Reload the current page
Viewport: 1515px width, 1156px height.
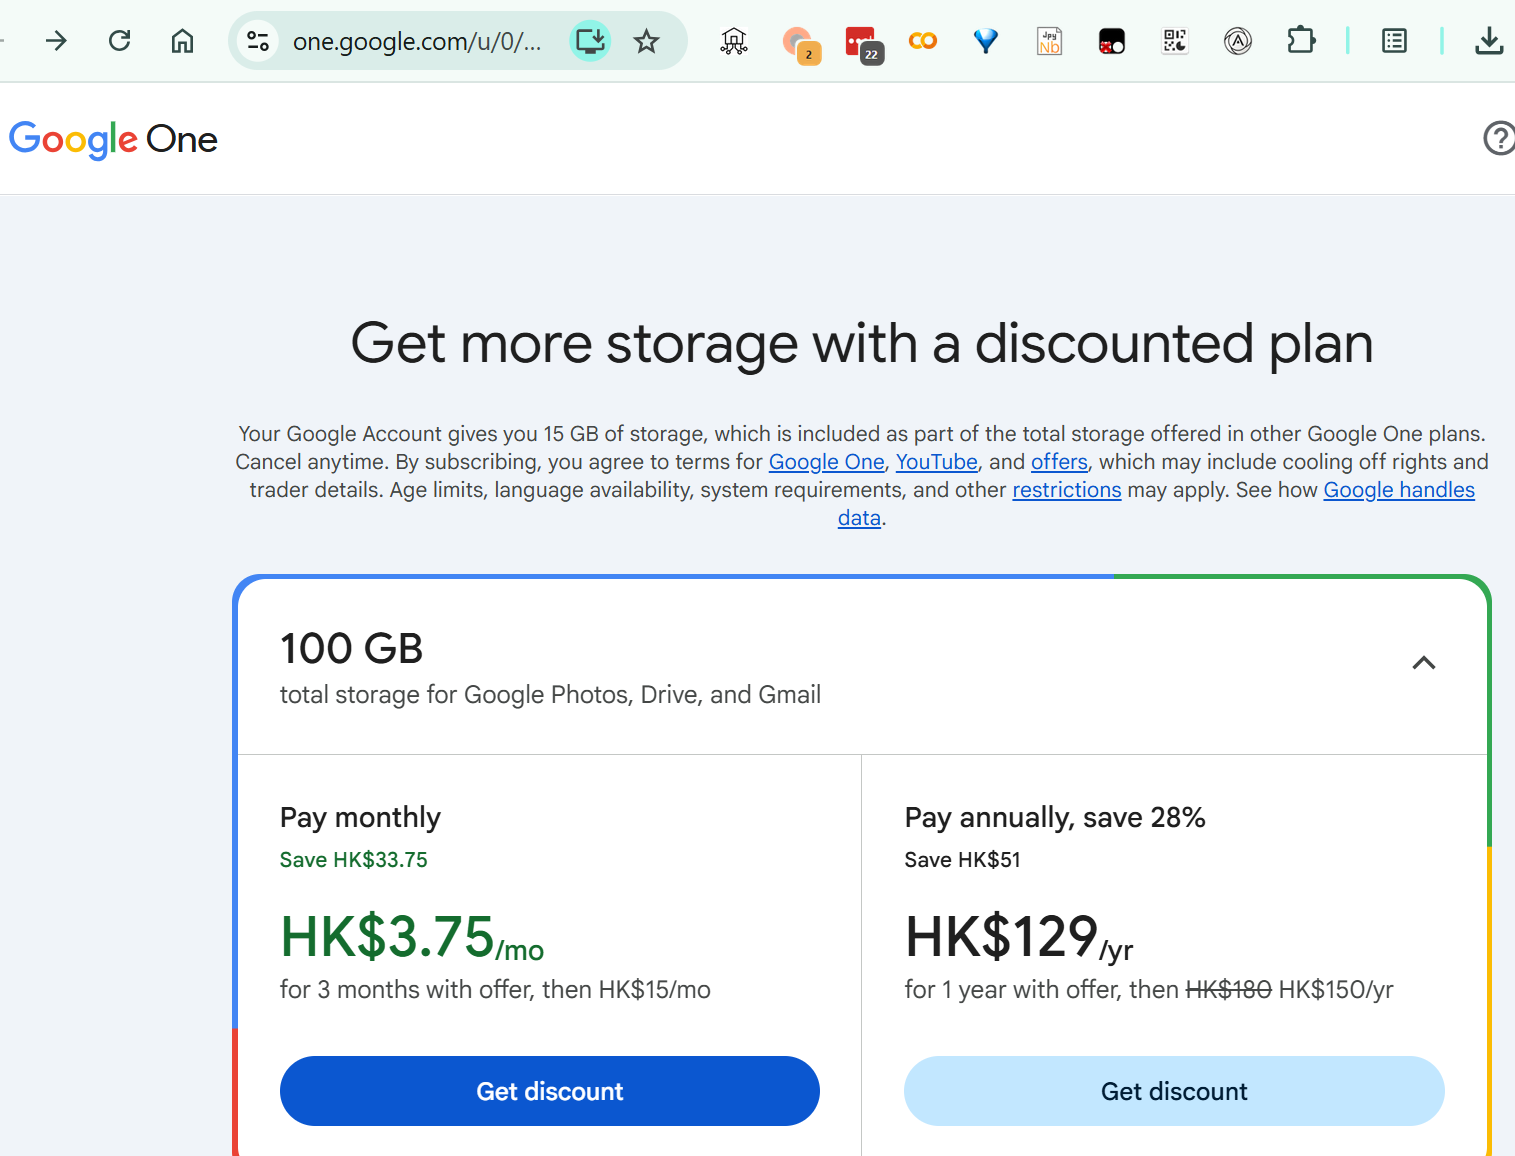point(120,41)
